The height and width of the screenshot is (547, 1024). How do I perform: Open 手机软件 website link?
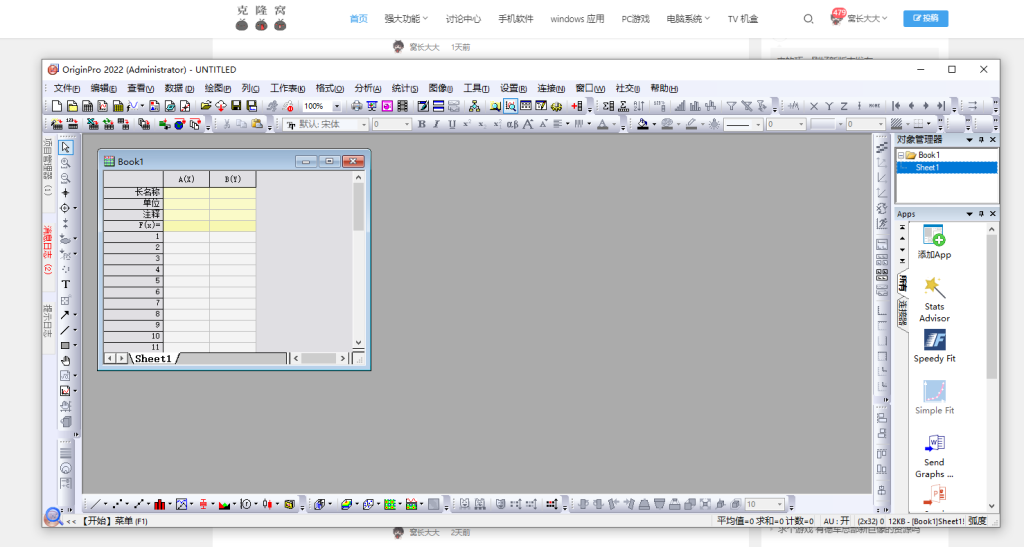[516, 19]
